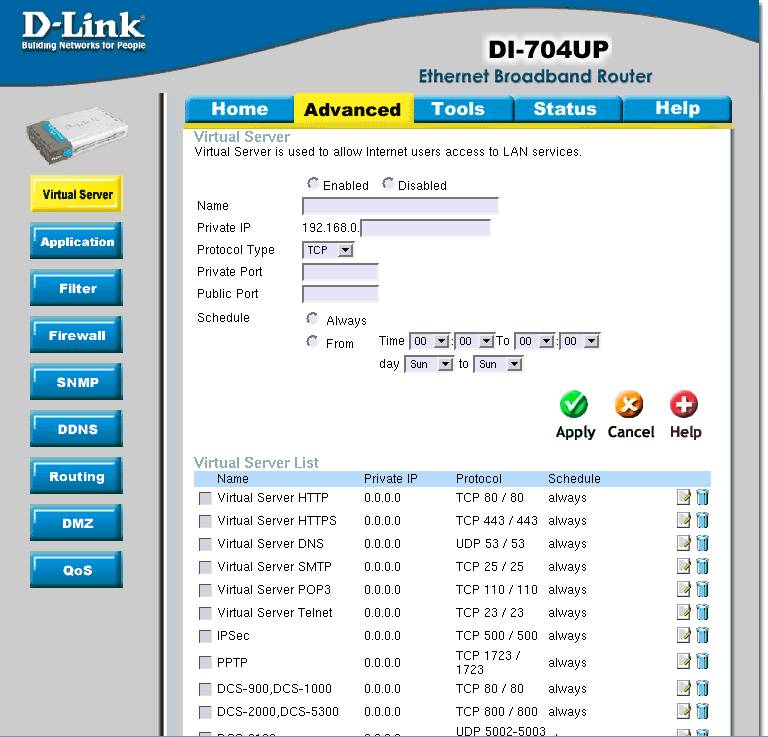
Task: Edit the Virtual Server SMTP entry
Action: [x=683, y=566]
